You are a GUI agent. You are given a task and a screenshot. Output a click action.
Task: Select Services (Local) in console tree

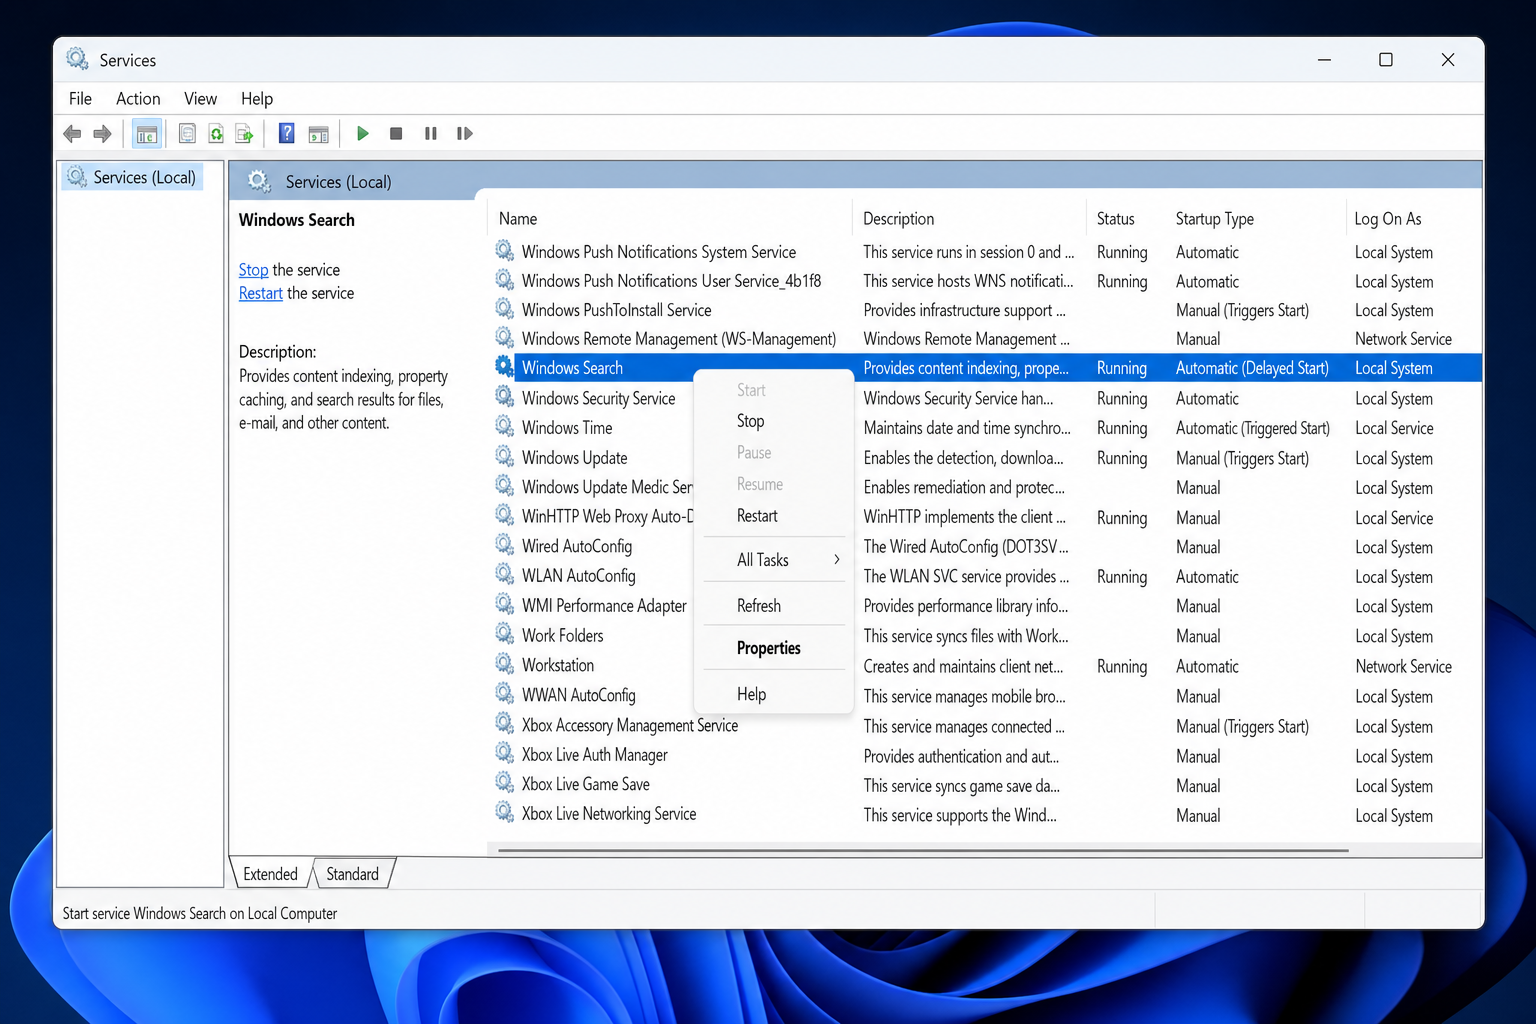[x=133, y=177]
